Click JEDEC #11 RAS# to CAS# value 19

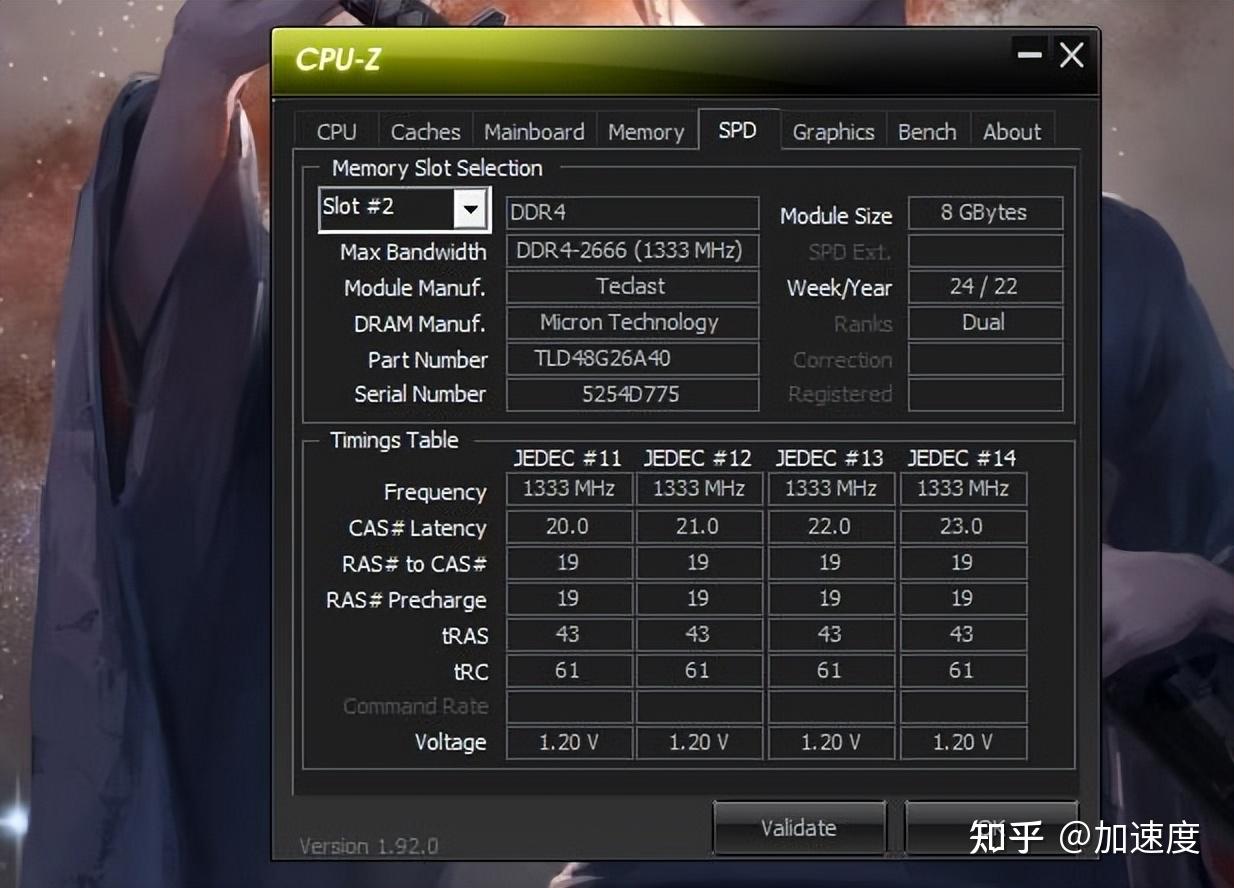click(569, 562)
